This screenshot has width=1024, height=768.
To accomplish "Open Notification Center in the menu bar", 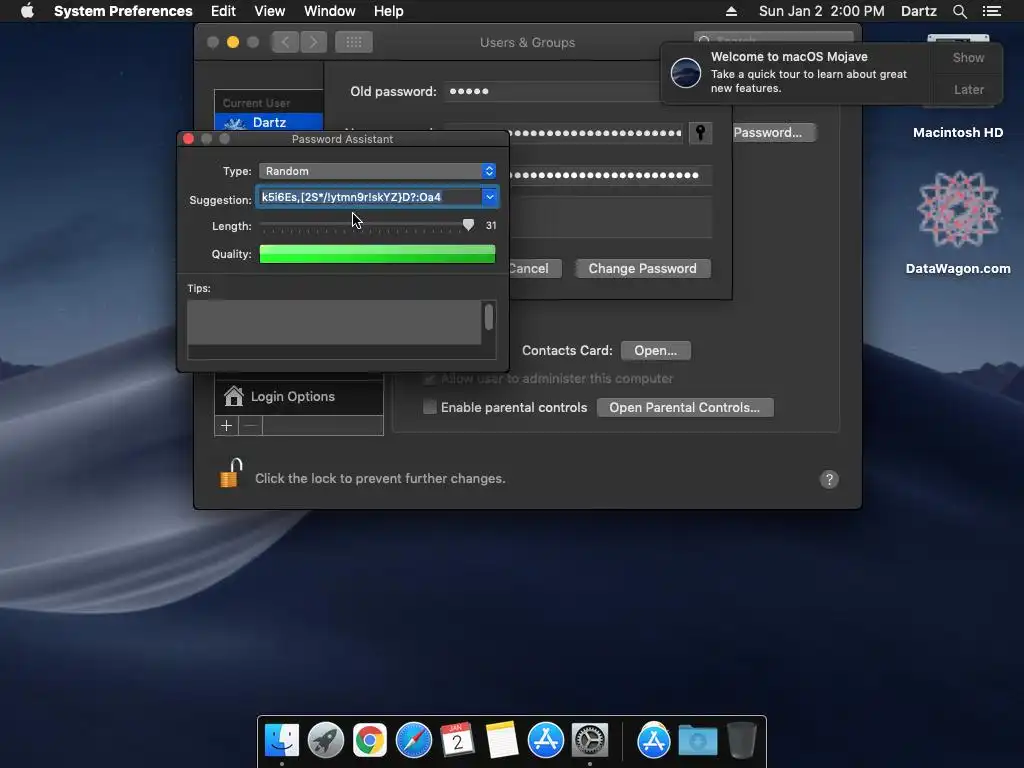I will pos(991,11).
